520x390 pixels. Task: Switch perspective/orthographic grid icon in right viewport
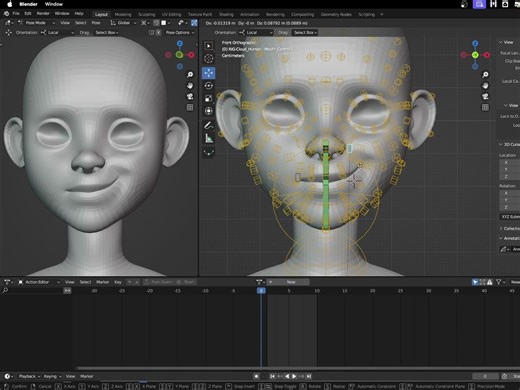pyautogui.click(x=485, y=107)
